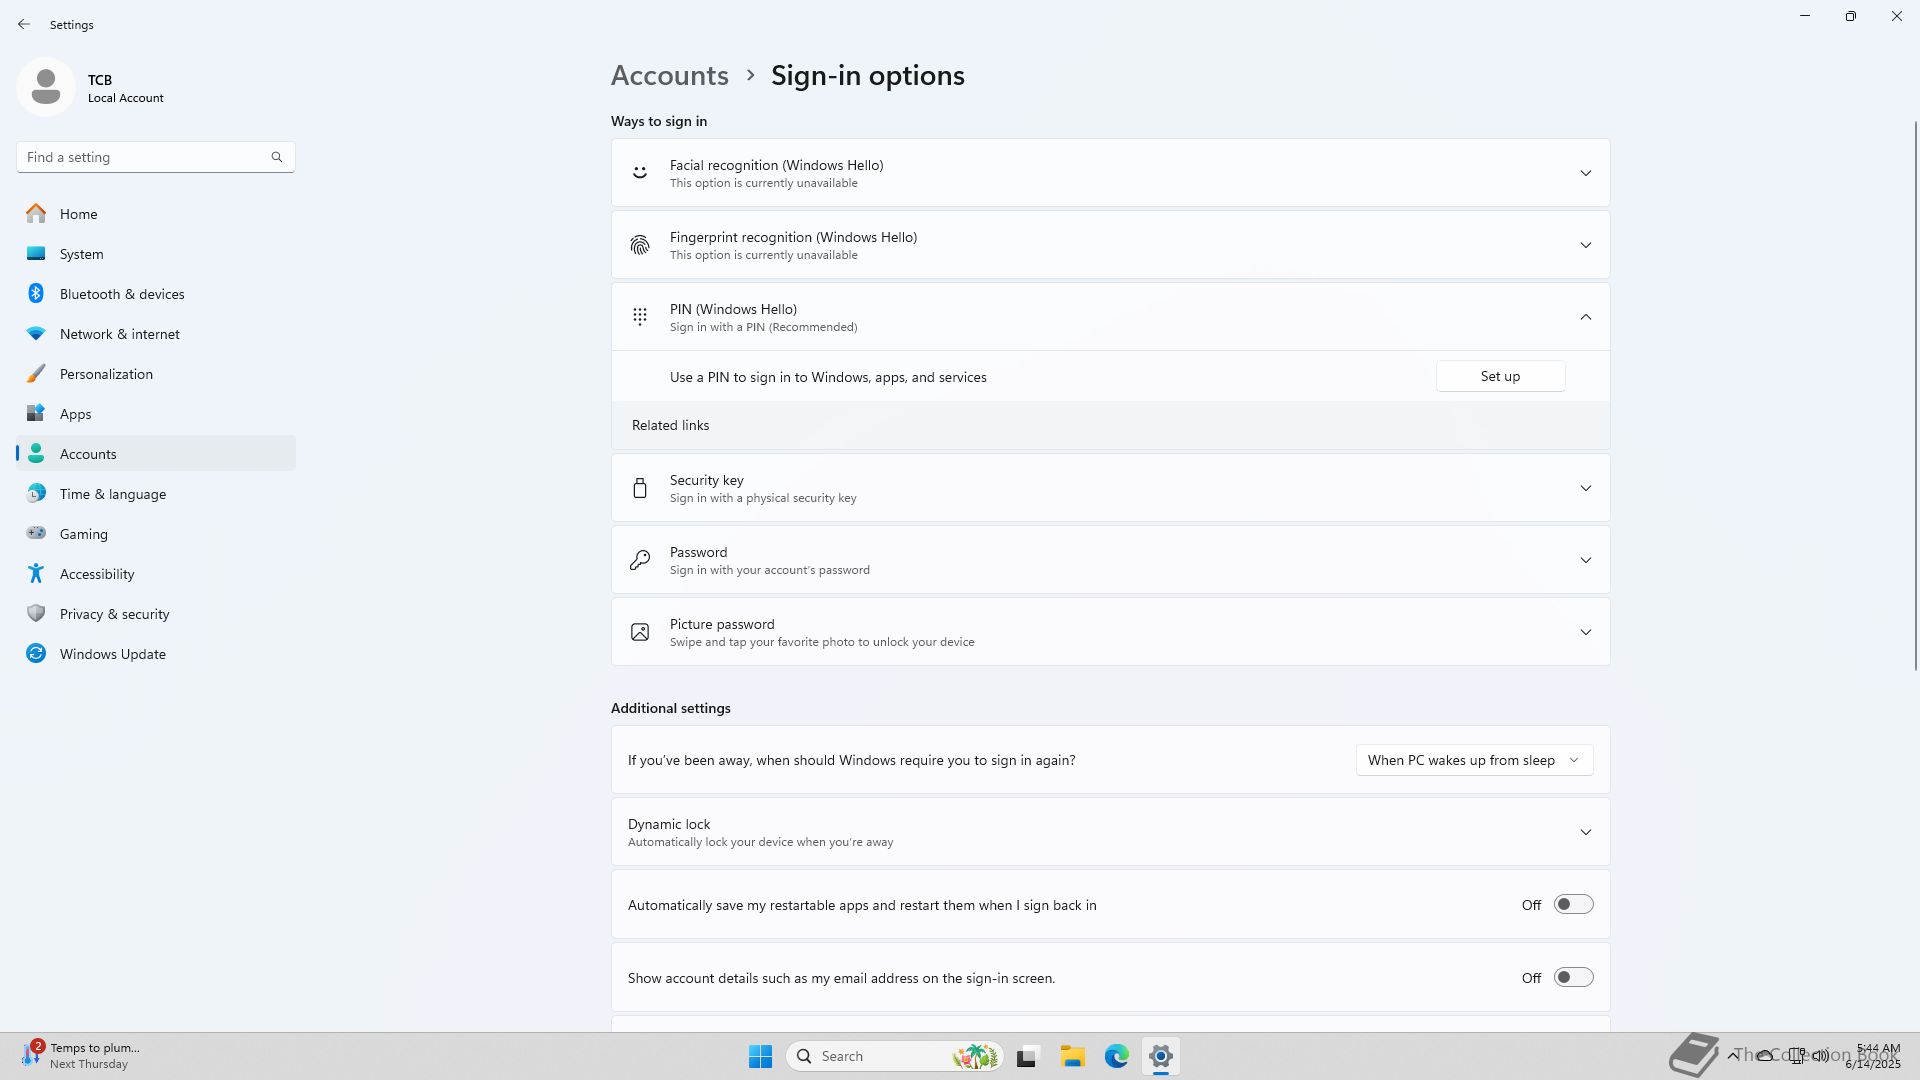Expand the Dynamic lock settings
This screenshot has height=1080, width=1920.
(x=1585, y=832)
